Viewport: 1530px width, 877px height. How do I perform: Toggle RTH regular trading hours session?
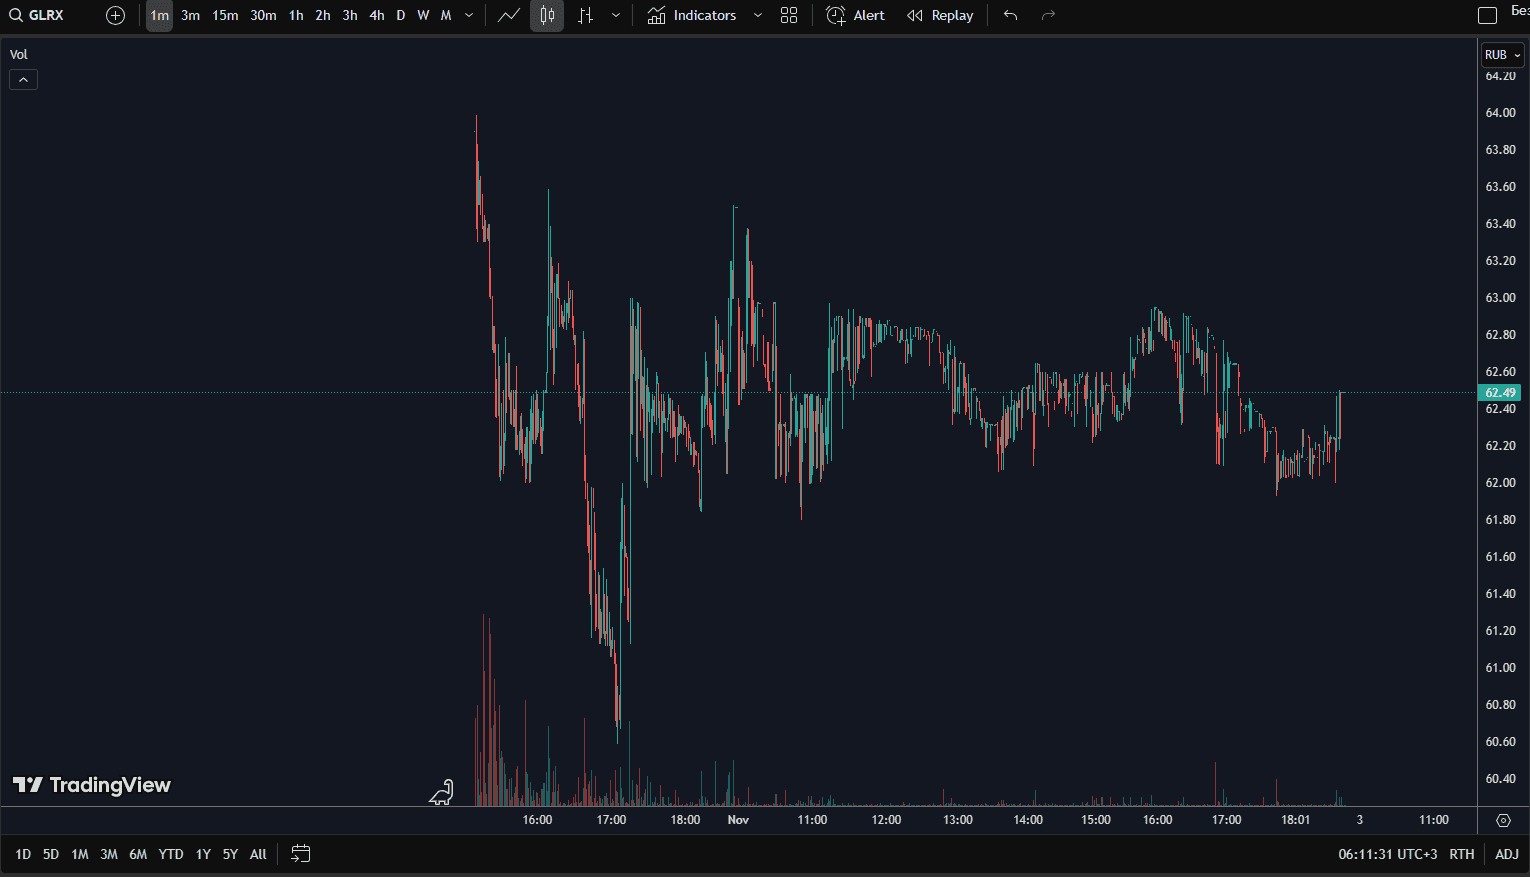1461,854
